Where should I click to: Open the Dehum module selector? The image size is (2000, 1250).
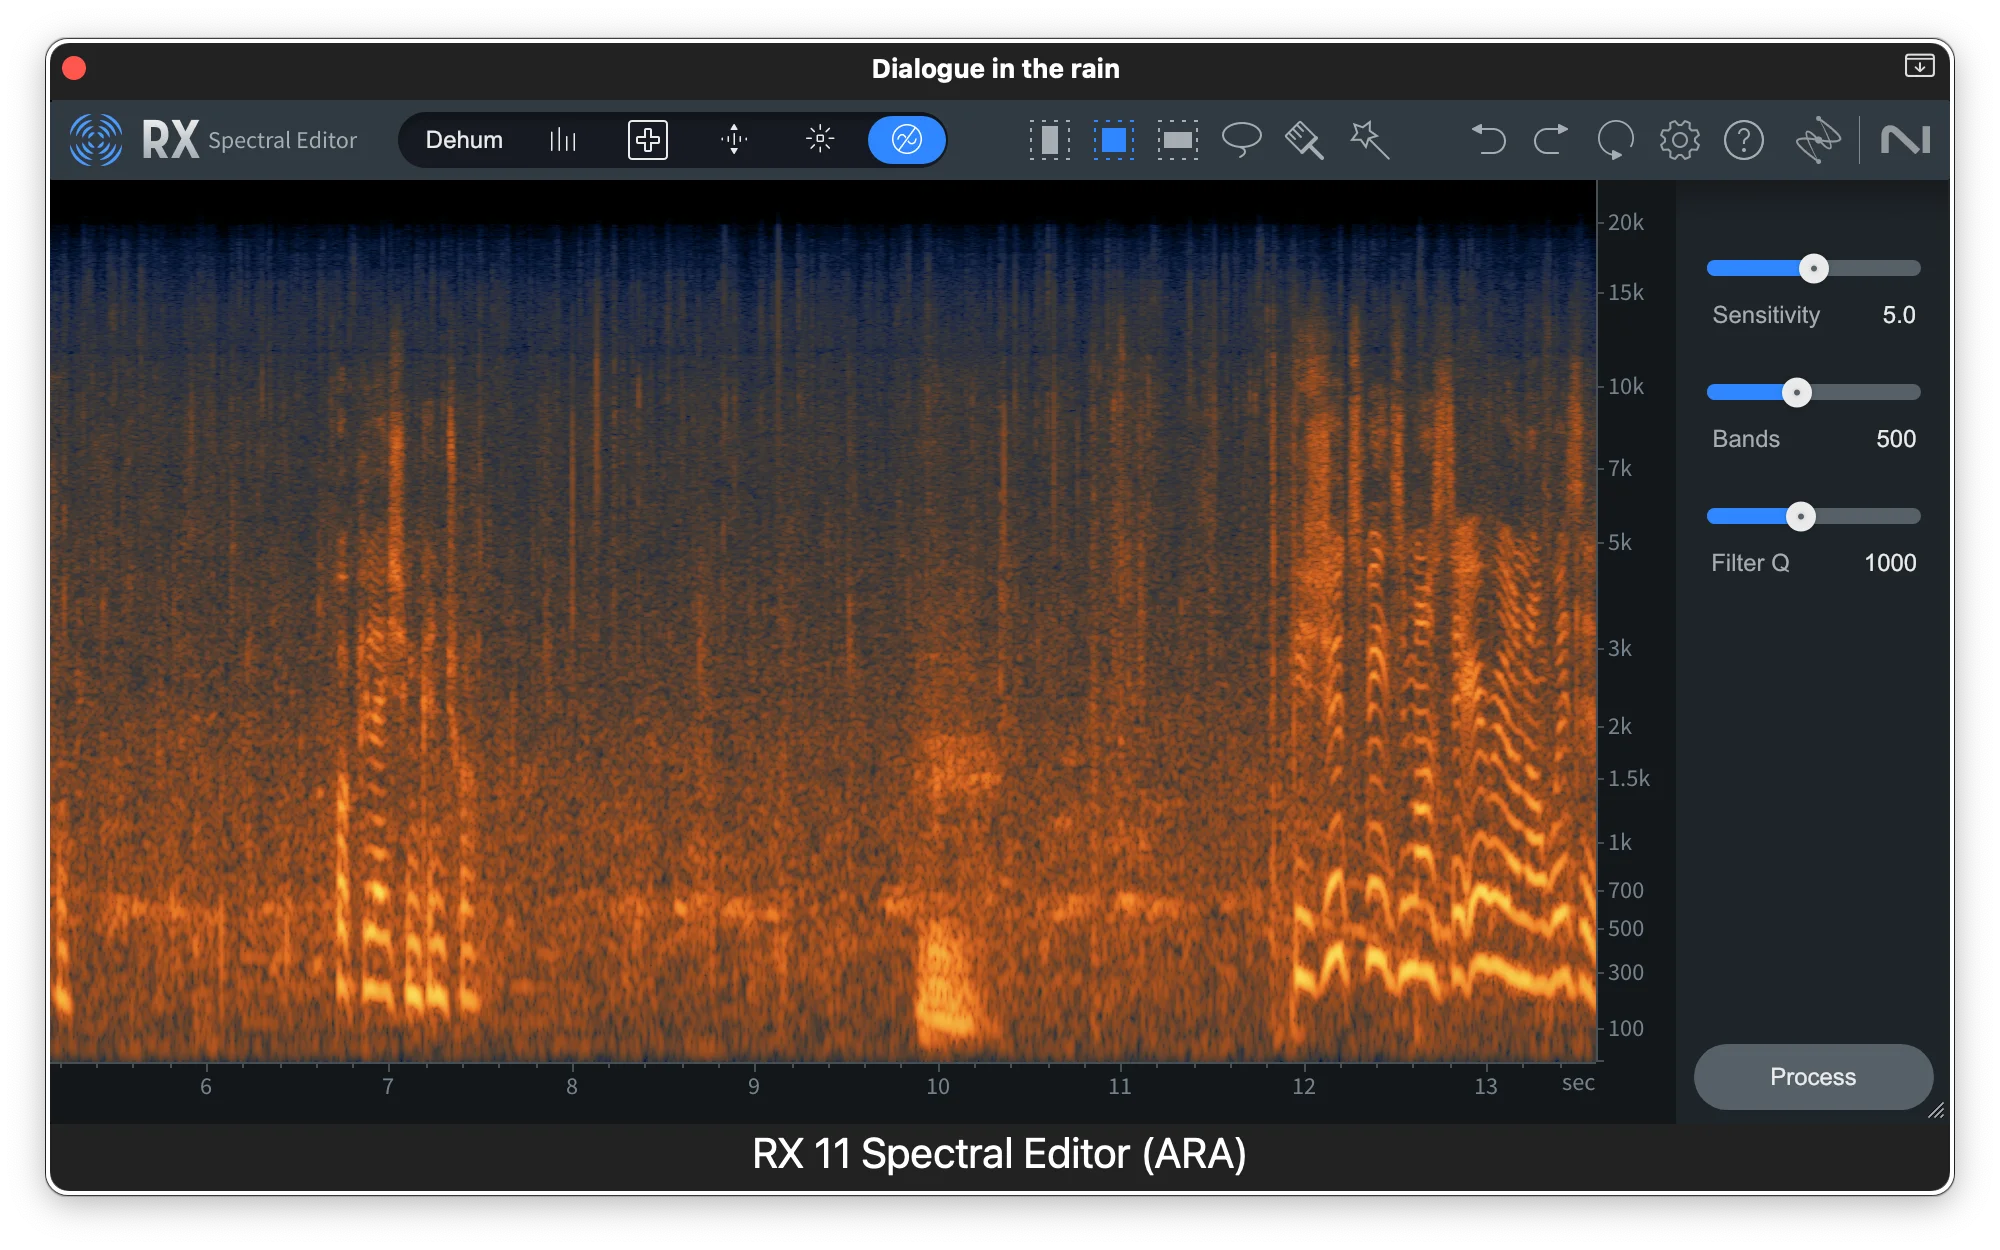coord(465,140)
